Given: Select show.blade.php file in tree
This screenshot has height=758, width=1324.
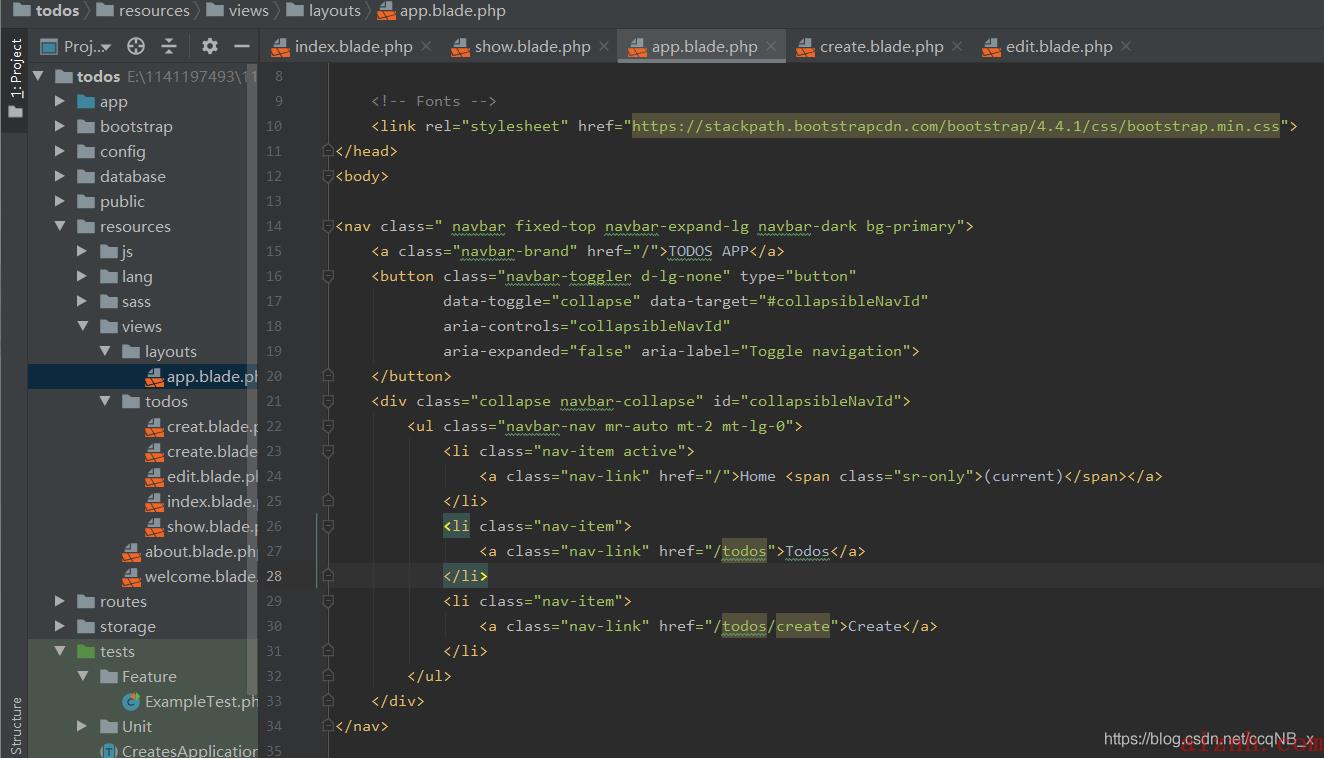Looking at the screenshot, I should click(x=201, y=526).
